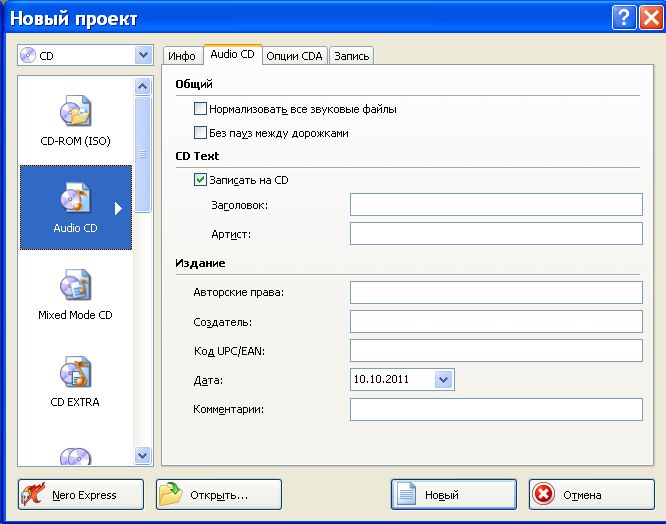Screen dimensions: 666x524
Task: Select the CD-ROM (ISO) project icon
Action: 76,112
